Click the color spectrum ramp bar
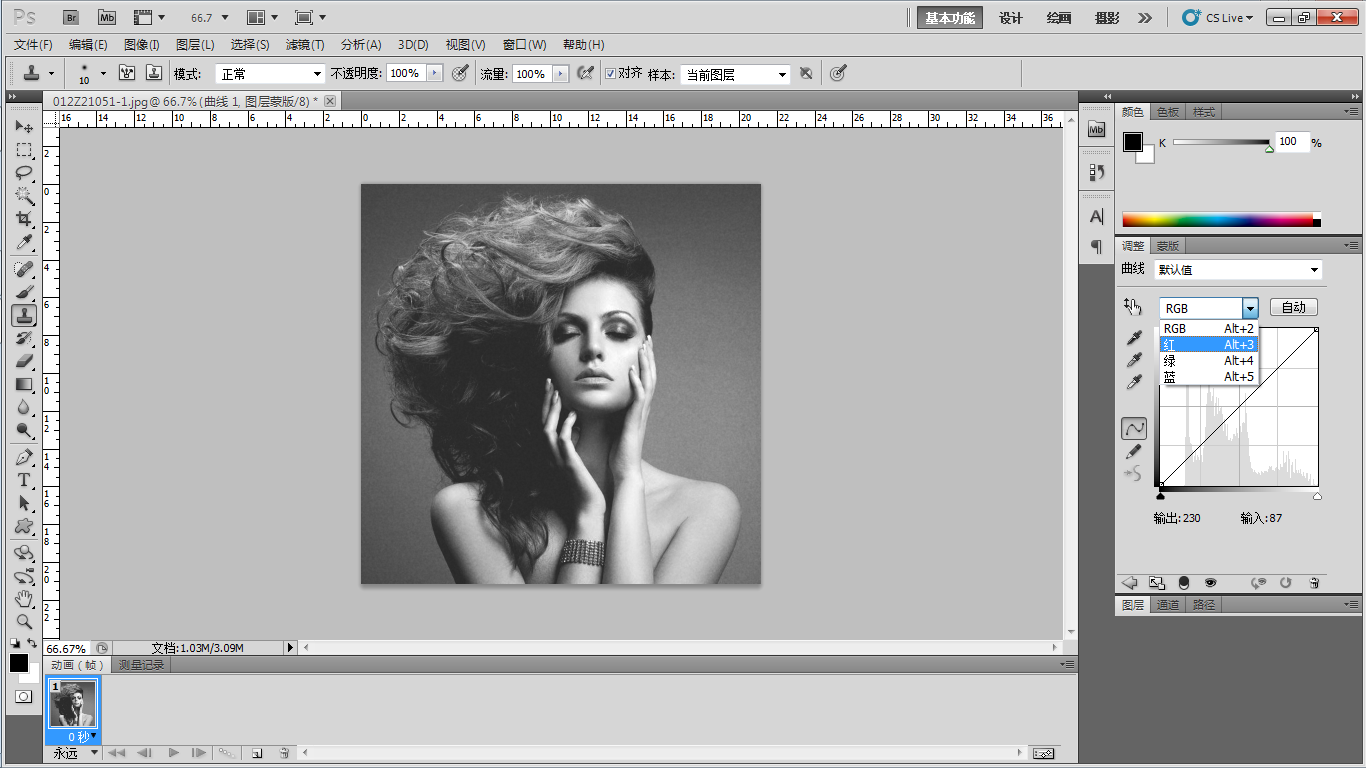Image resolution: width=1366 pixels, height=768 pixels. point(1217,220)
